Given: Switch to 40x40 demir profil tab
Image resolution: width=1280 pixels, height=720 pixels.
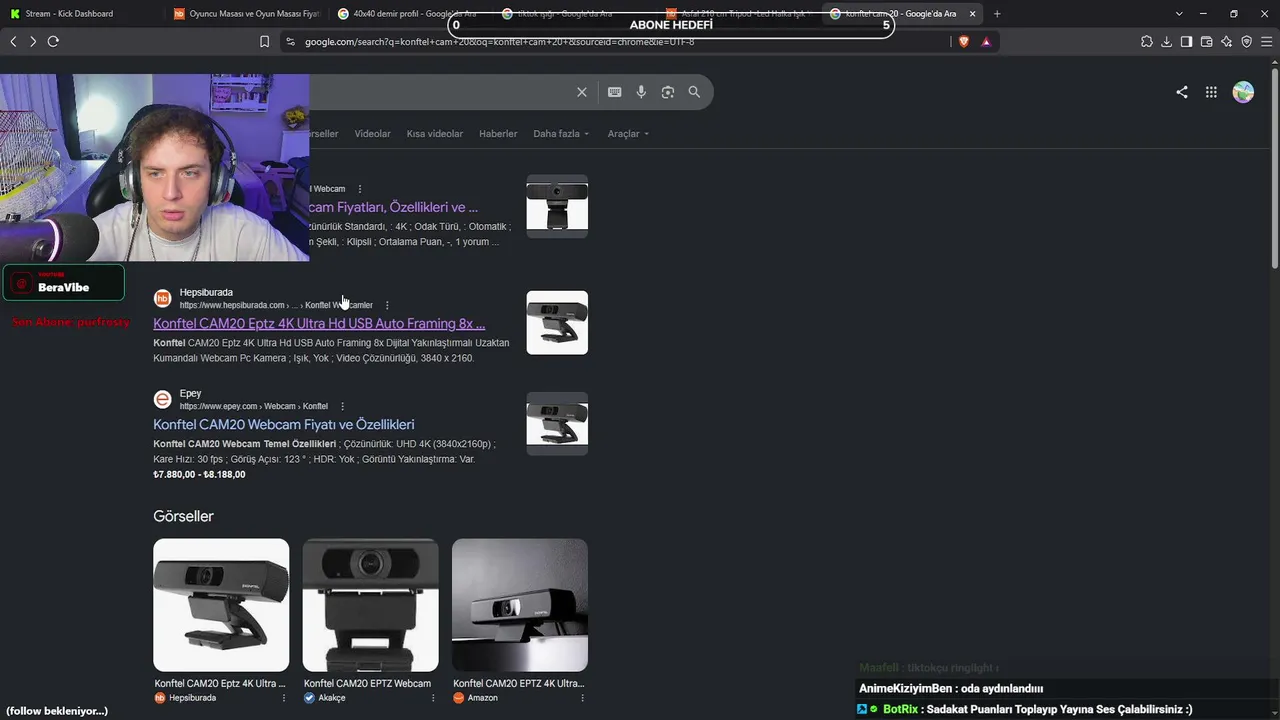Looking at the screenshot, I should [410, 14].
